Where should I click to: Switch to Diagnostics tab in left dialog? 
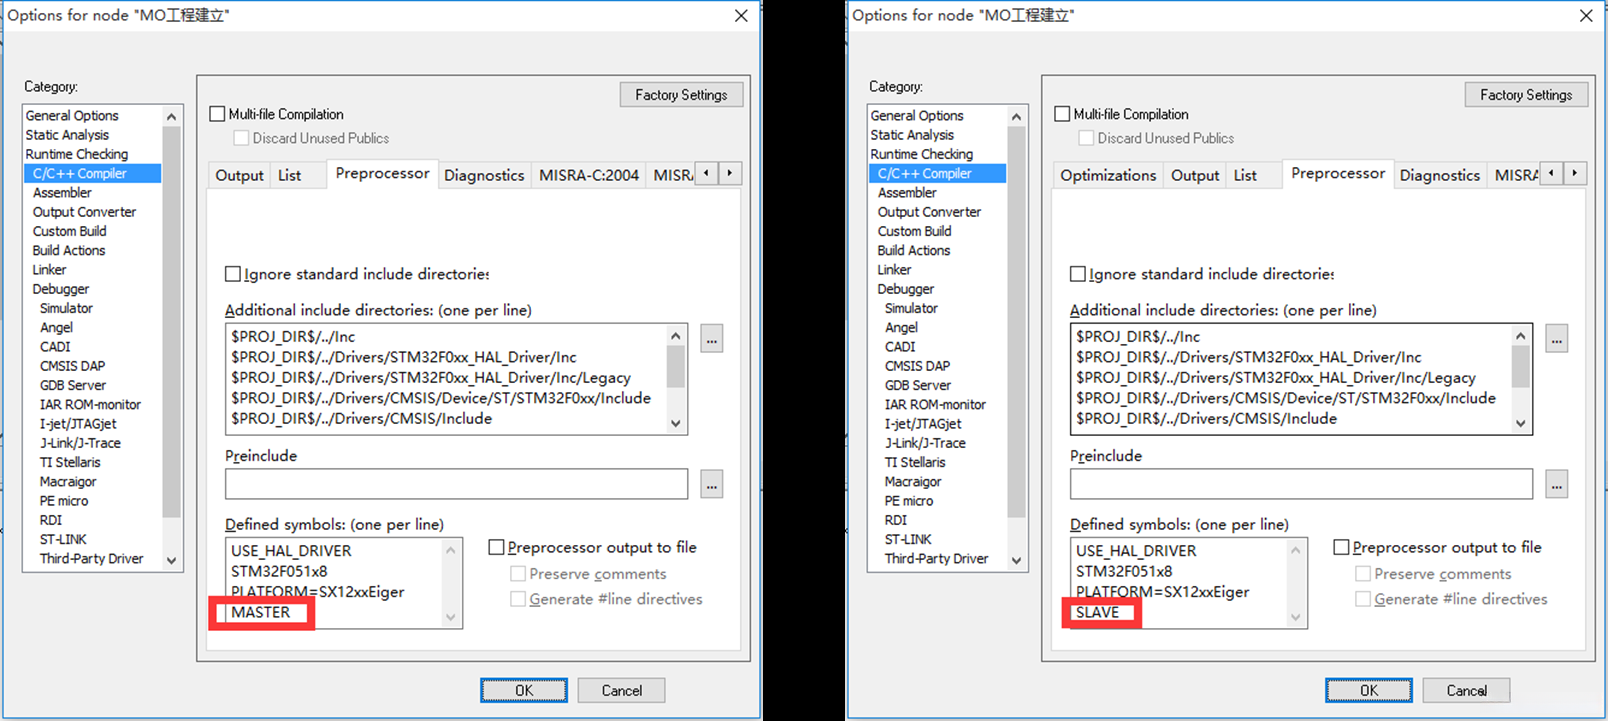[484, 175]
